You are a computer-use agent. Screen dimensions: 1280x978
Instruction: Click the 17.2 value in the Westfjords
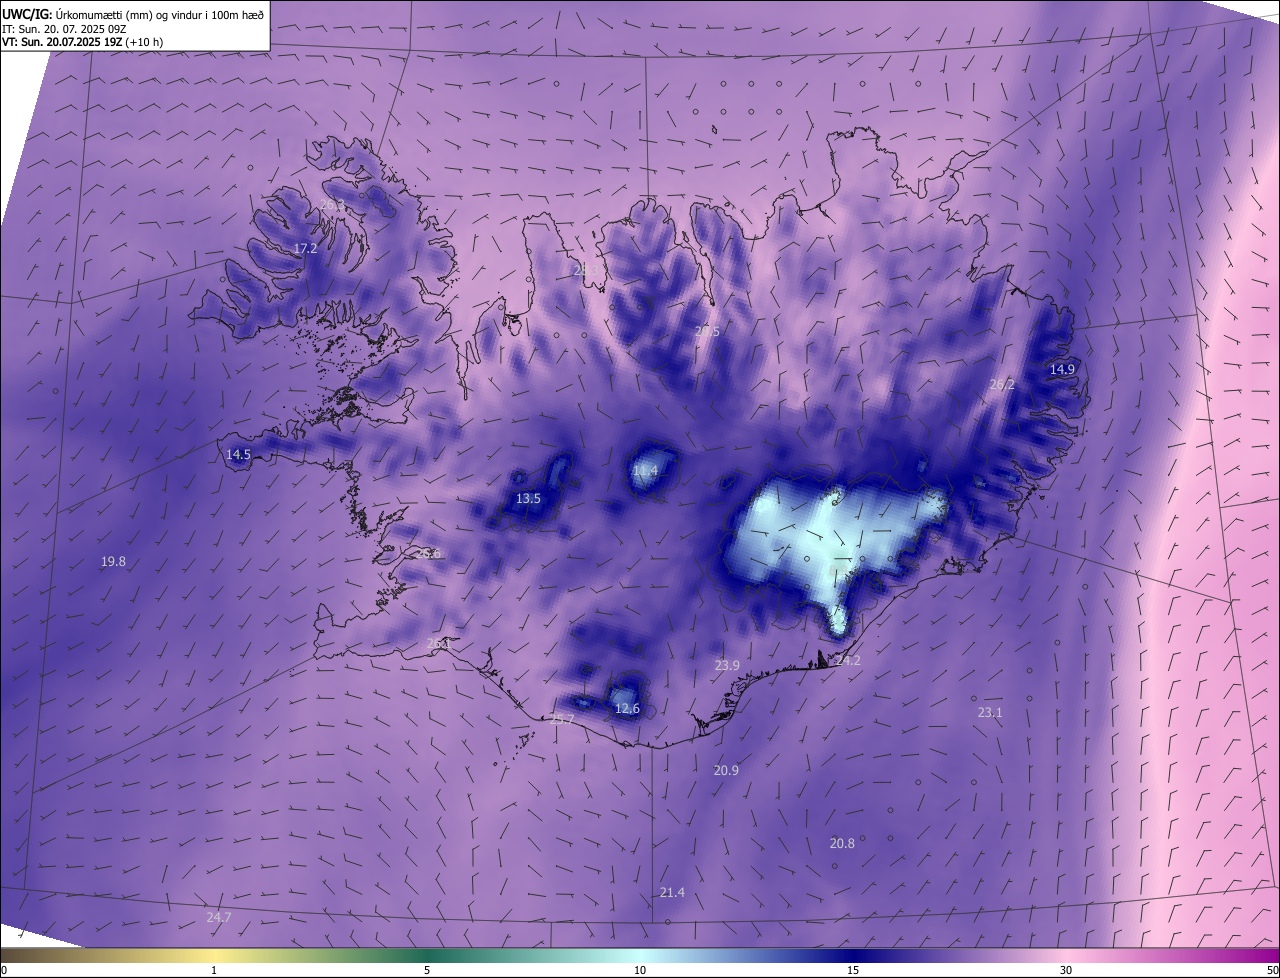pyautogui.click(x=305, y=248)
